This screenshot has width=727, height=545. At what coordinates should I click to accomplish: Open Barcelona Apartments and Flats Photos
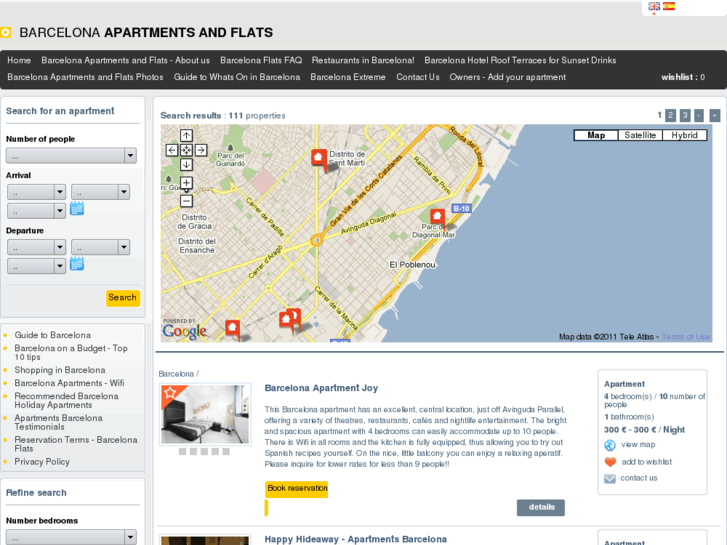[85, 77]
